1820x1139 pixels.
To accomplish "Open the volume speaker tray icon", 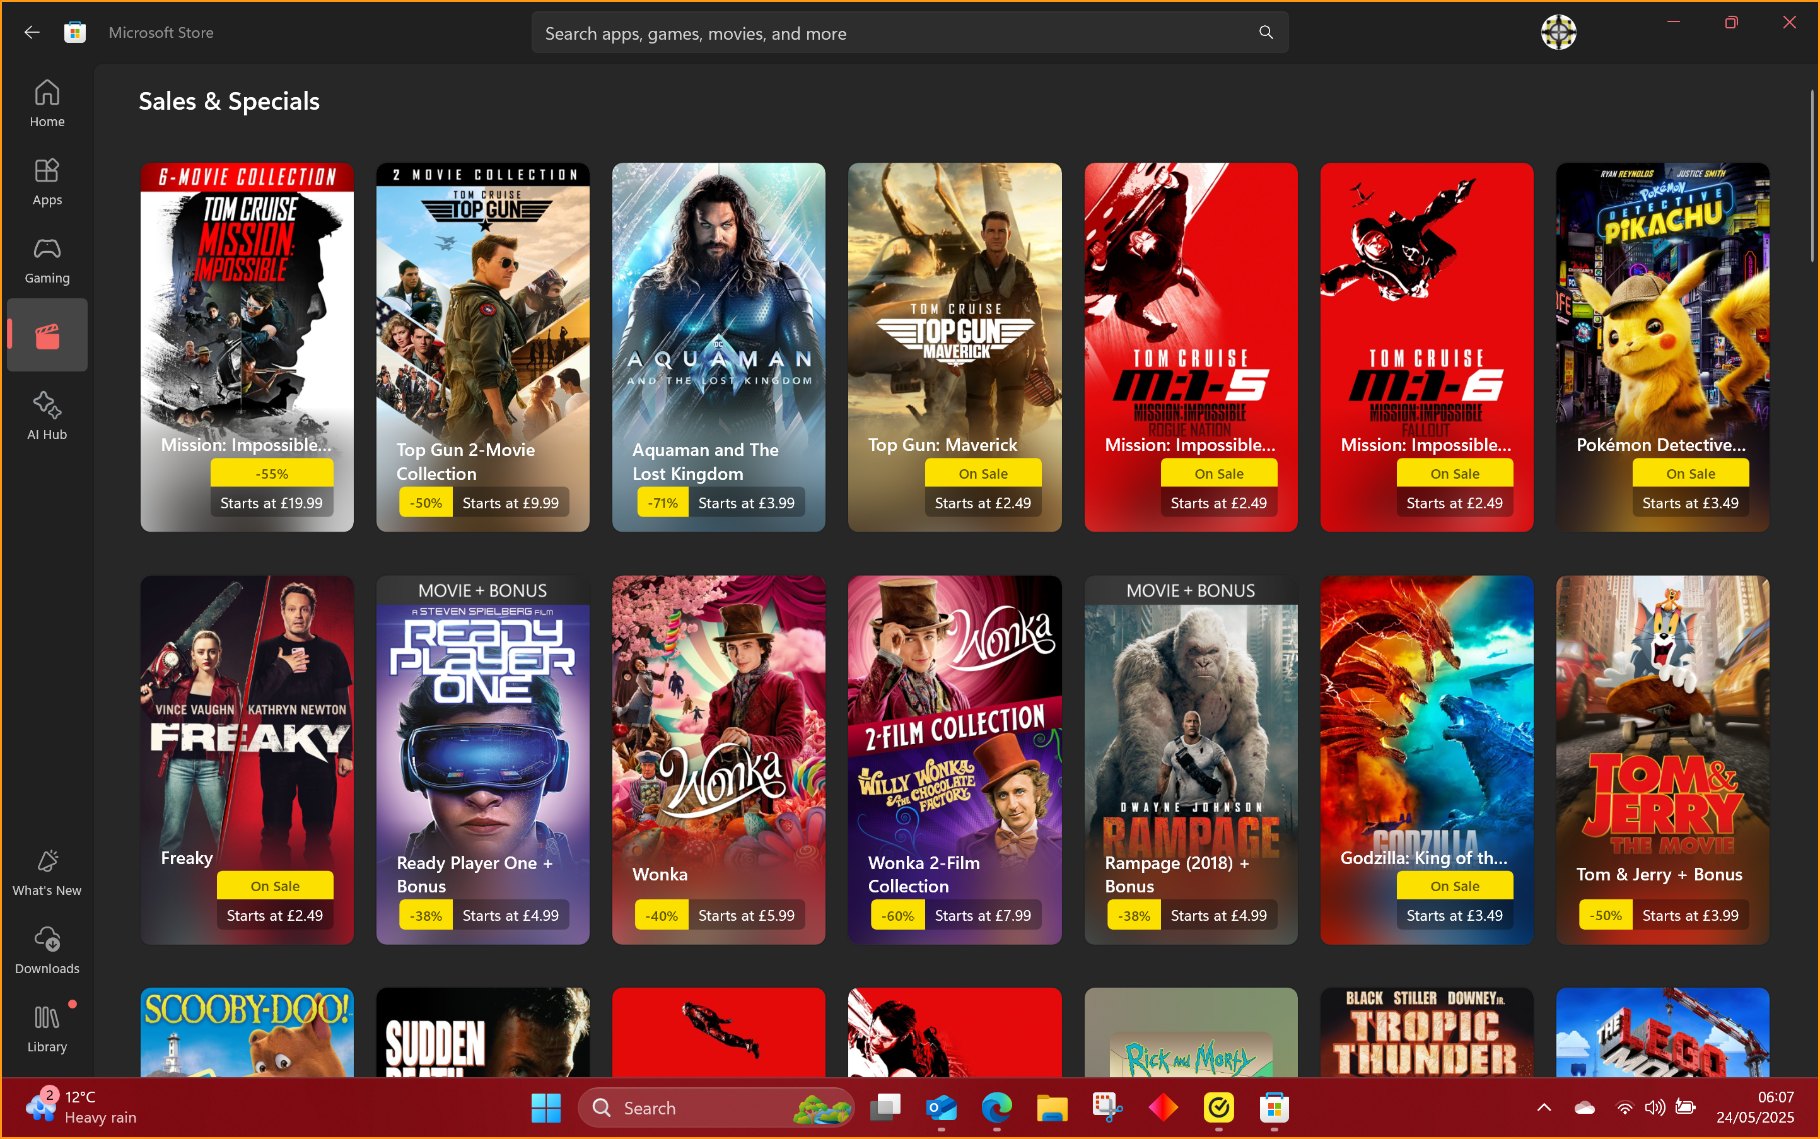I will pyautogui.click(x=1655, y=1108).
